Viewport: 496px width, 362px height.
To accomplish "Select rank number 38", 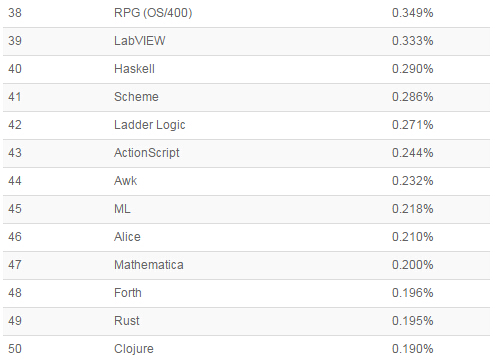I will click(x=15, y=13).
